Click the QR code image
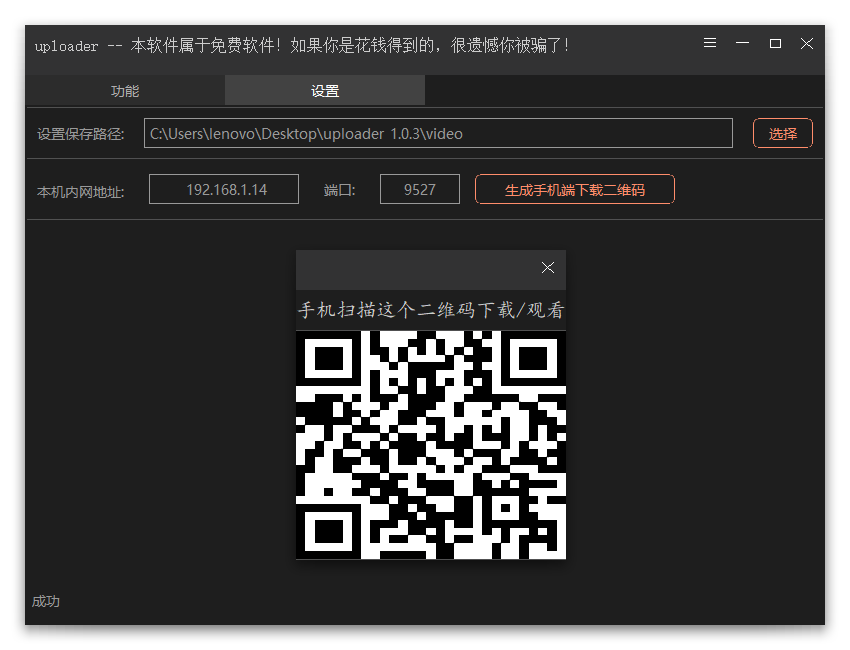This screenshot has height=650, width=850. (430, 445)
